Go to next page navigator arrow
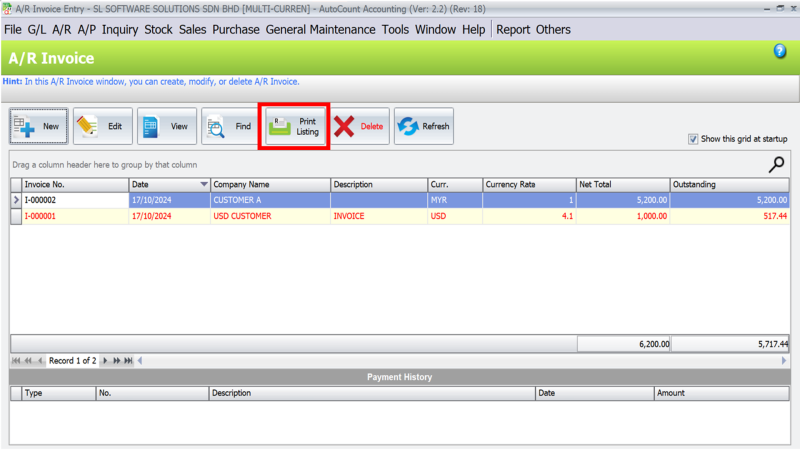The height and width of the screenshot is (450, 800). (x=117, y=361)
